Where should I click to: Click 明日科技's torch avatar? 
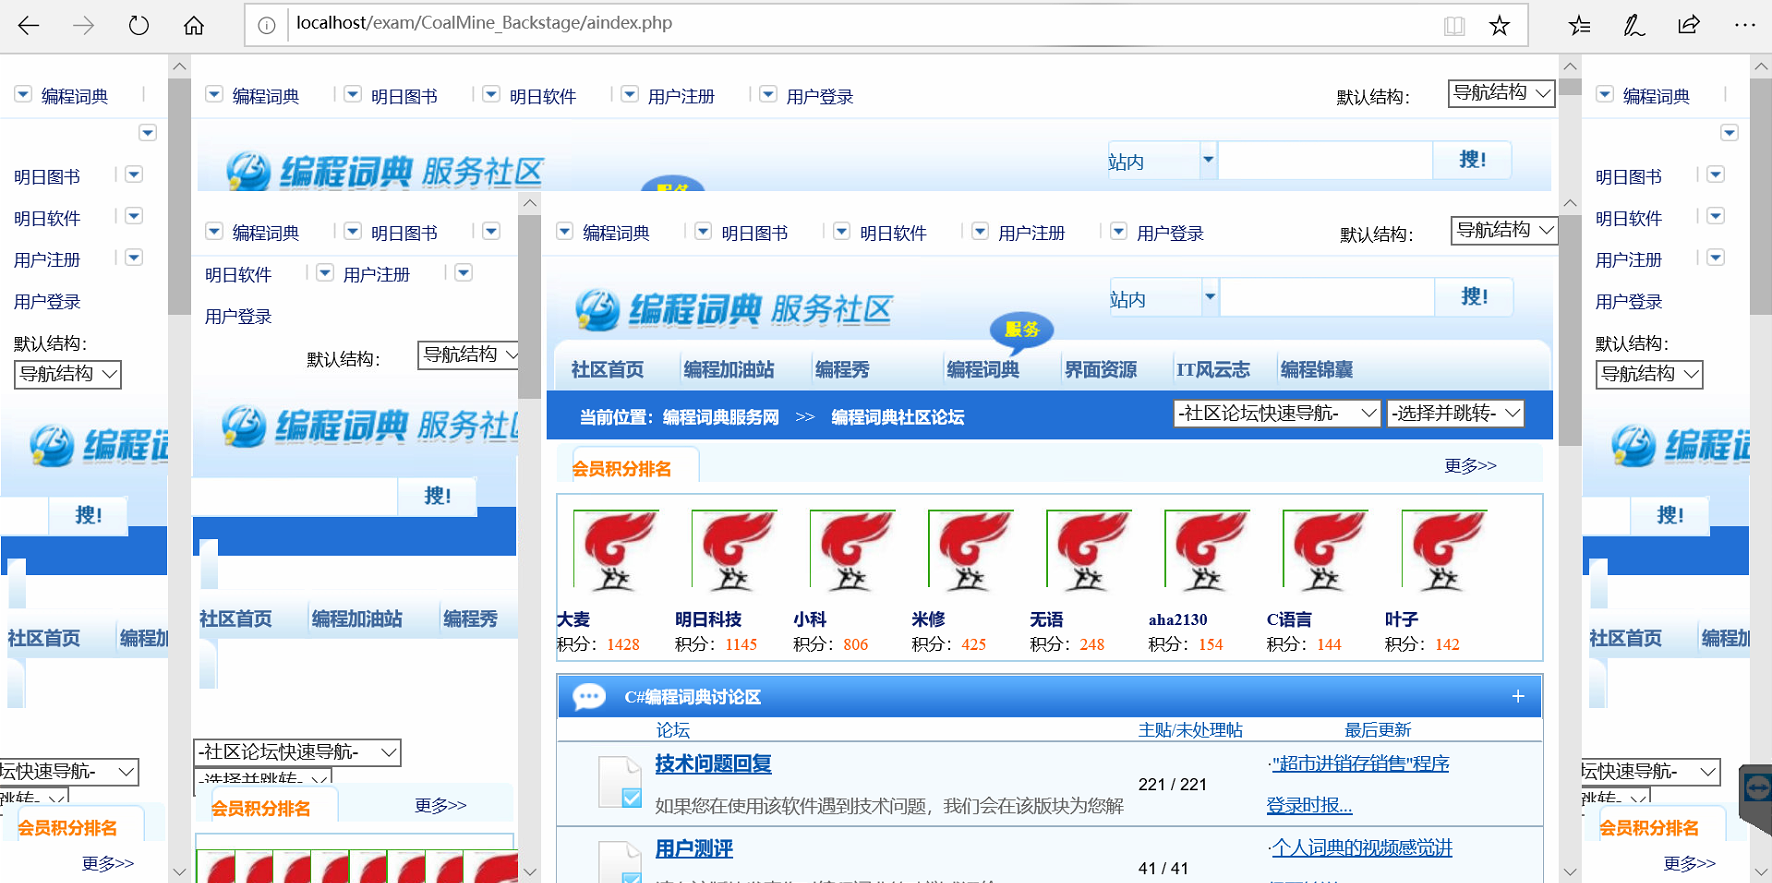pos(734,549)
